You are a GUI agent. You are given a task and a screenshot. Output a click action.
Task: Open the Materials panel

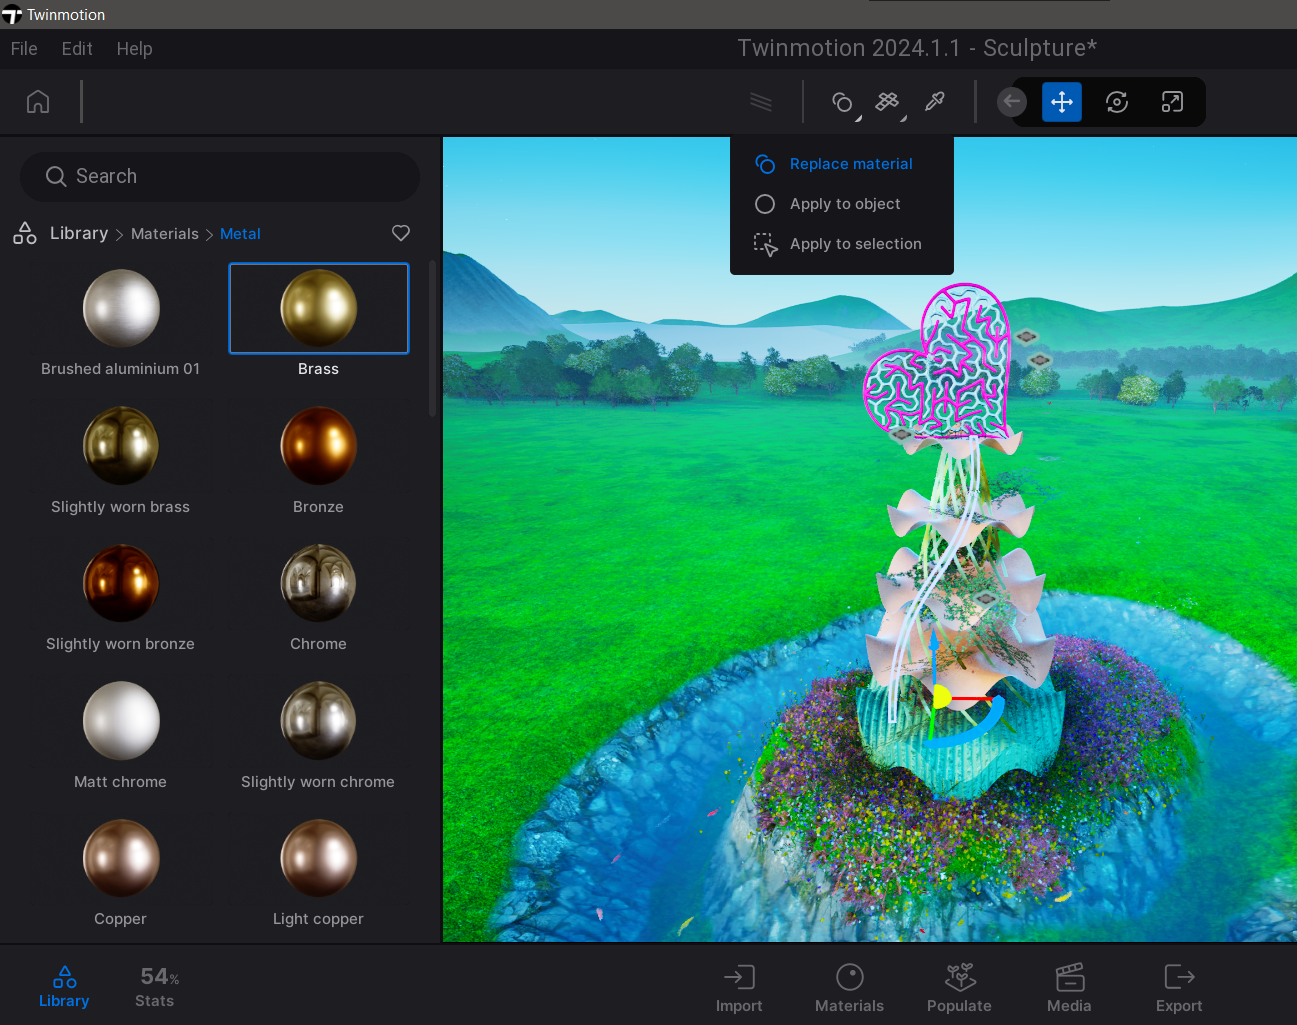point(849,989)
